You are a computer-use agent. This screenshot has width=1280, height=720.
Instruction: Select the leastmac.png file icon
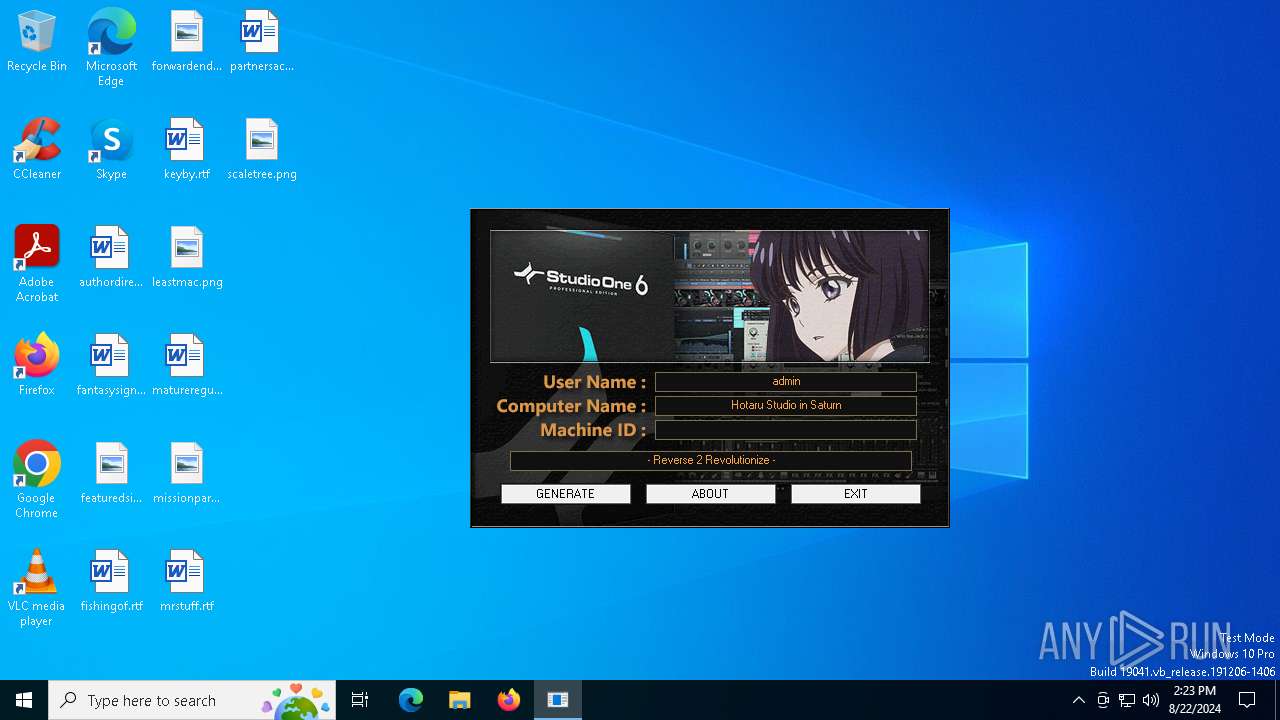coord(187,258)
